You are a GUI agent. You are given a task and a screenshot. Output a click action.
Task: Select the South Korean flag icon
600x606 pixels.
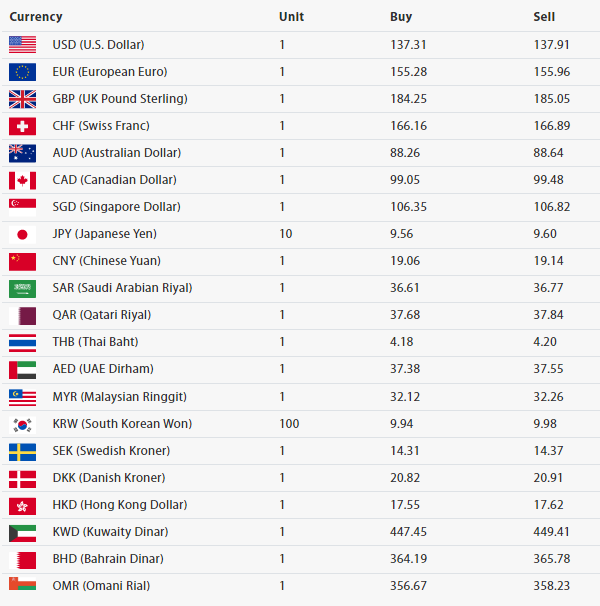[x=22, y=425]
